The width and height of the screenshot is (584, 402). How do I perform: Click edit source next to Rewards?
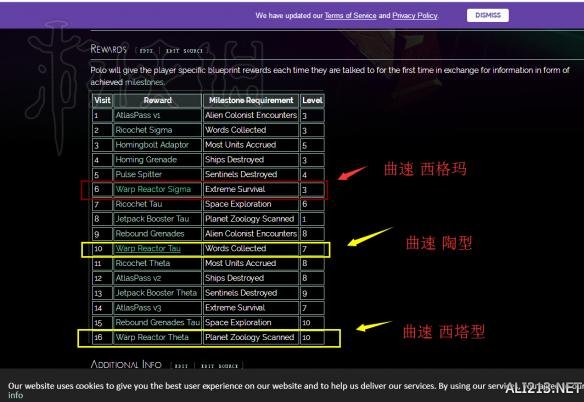[x=184, y=51]
